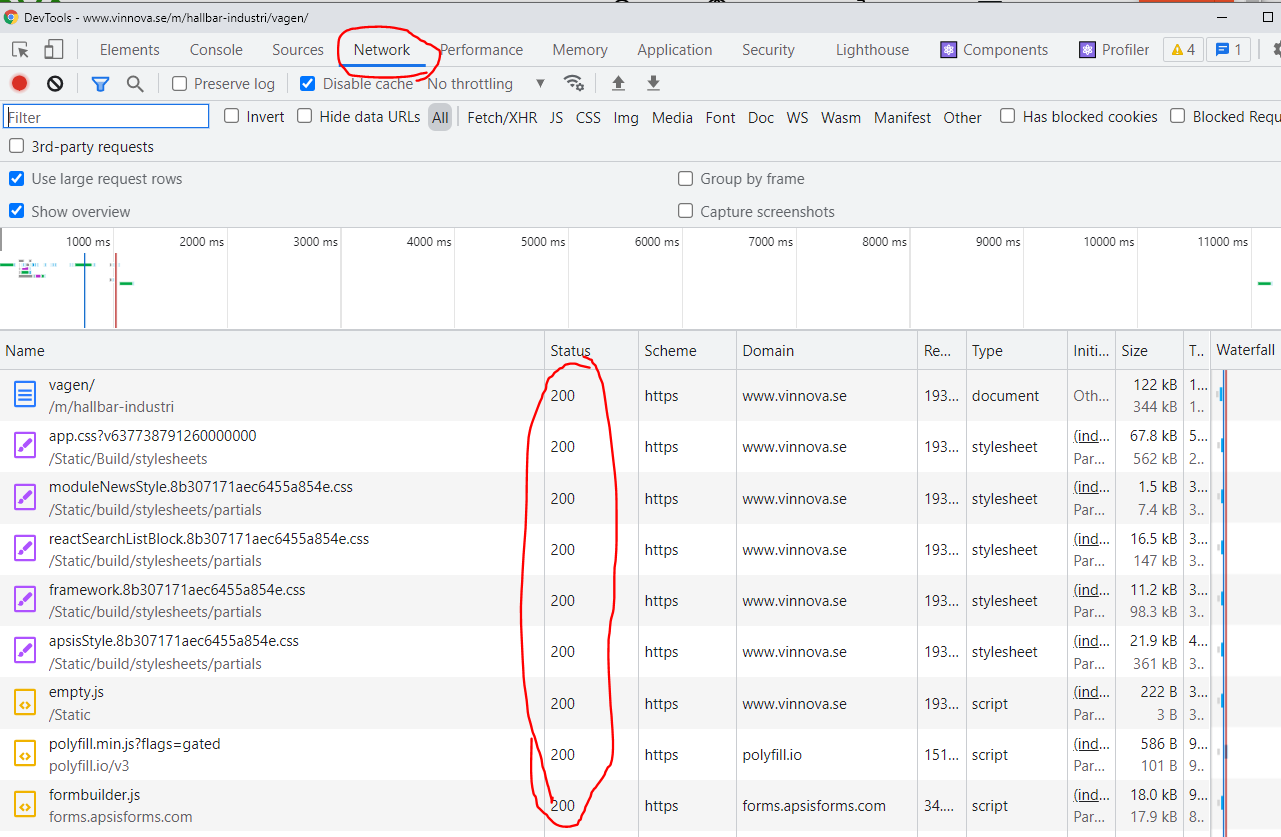The image size is (1281, 837).
Task: Click the Filter text input field
Action: [x=106, y=117]
